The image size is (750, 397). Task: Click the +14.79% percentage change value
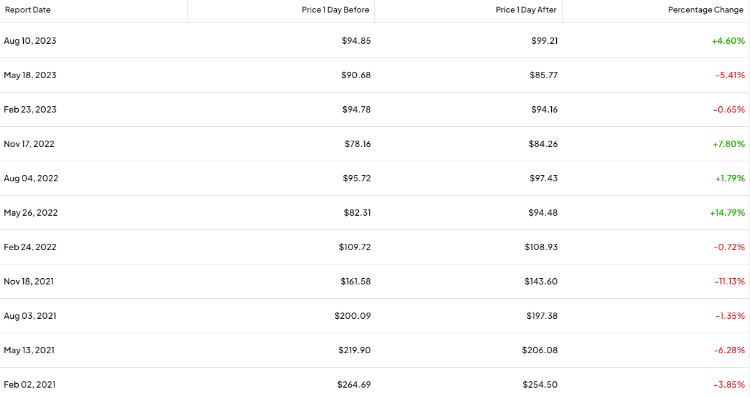727,213
